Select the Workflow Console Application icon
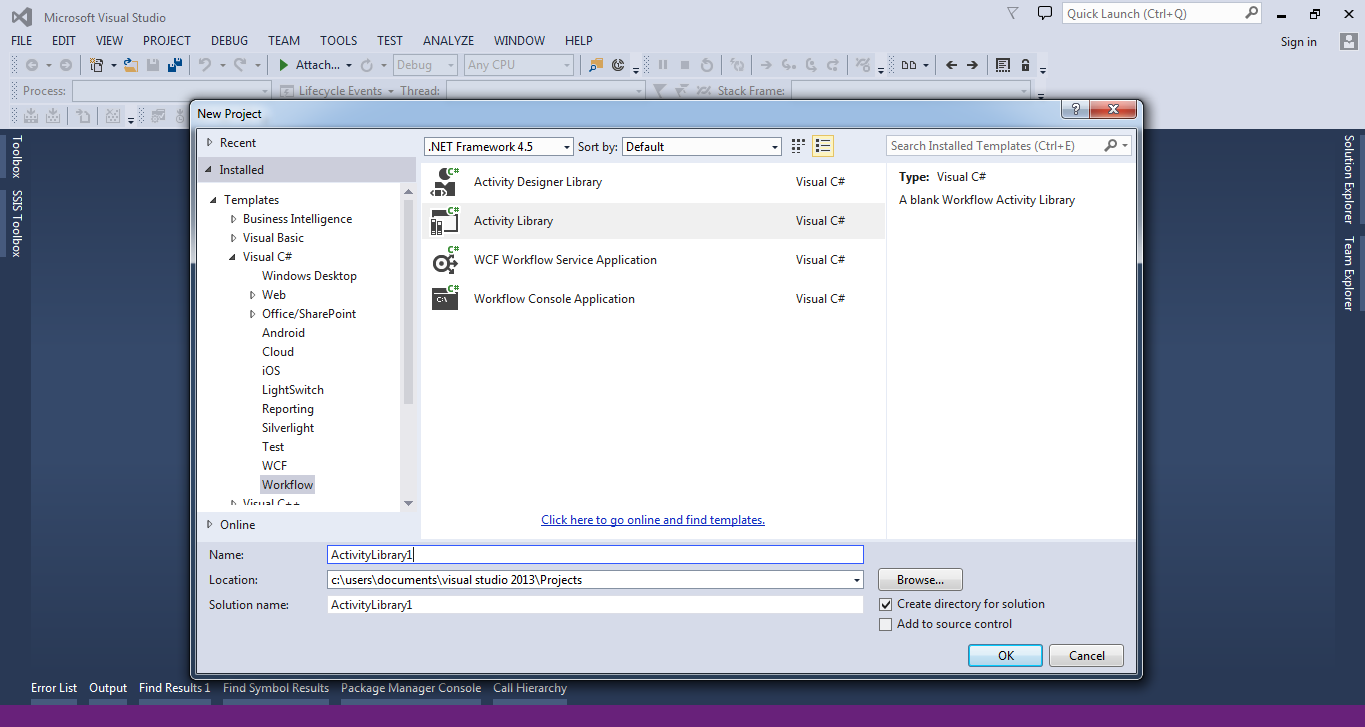 (x=445, y=298)
